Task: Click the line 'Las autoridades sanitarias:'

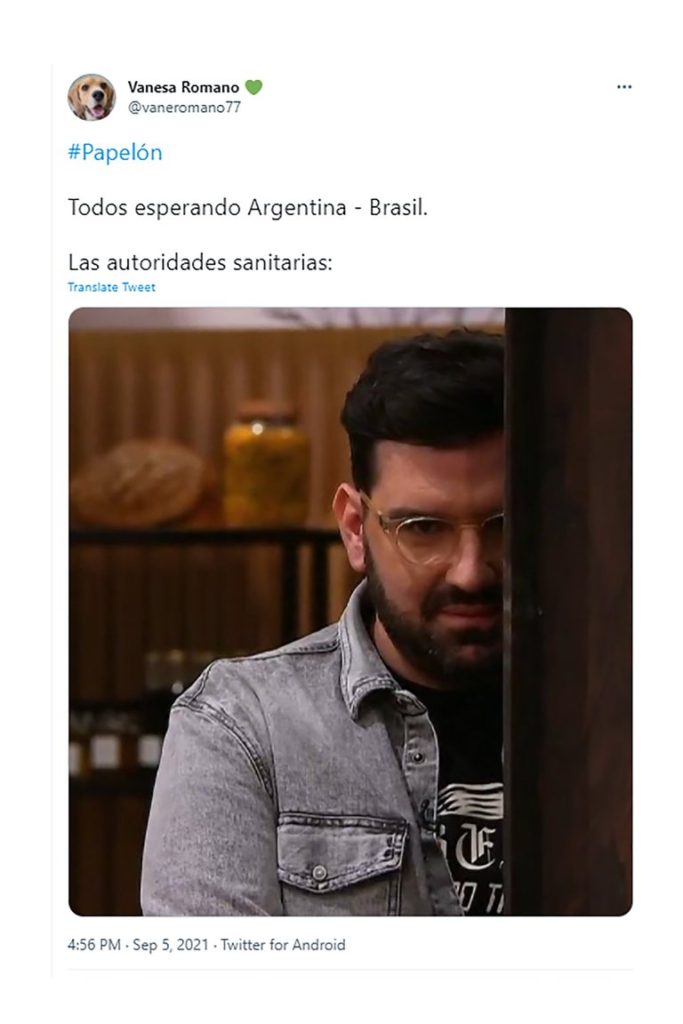Action: pos(200,263)
